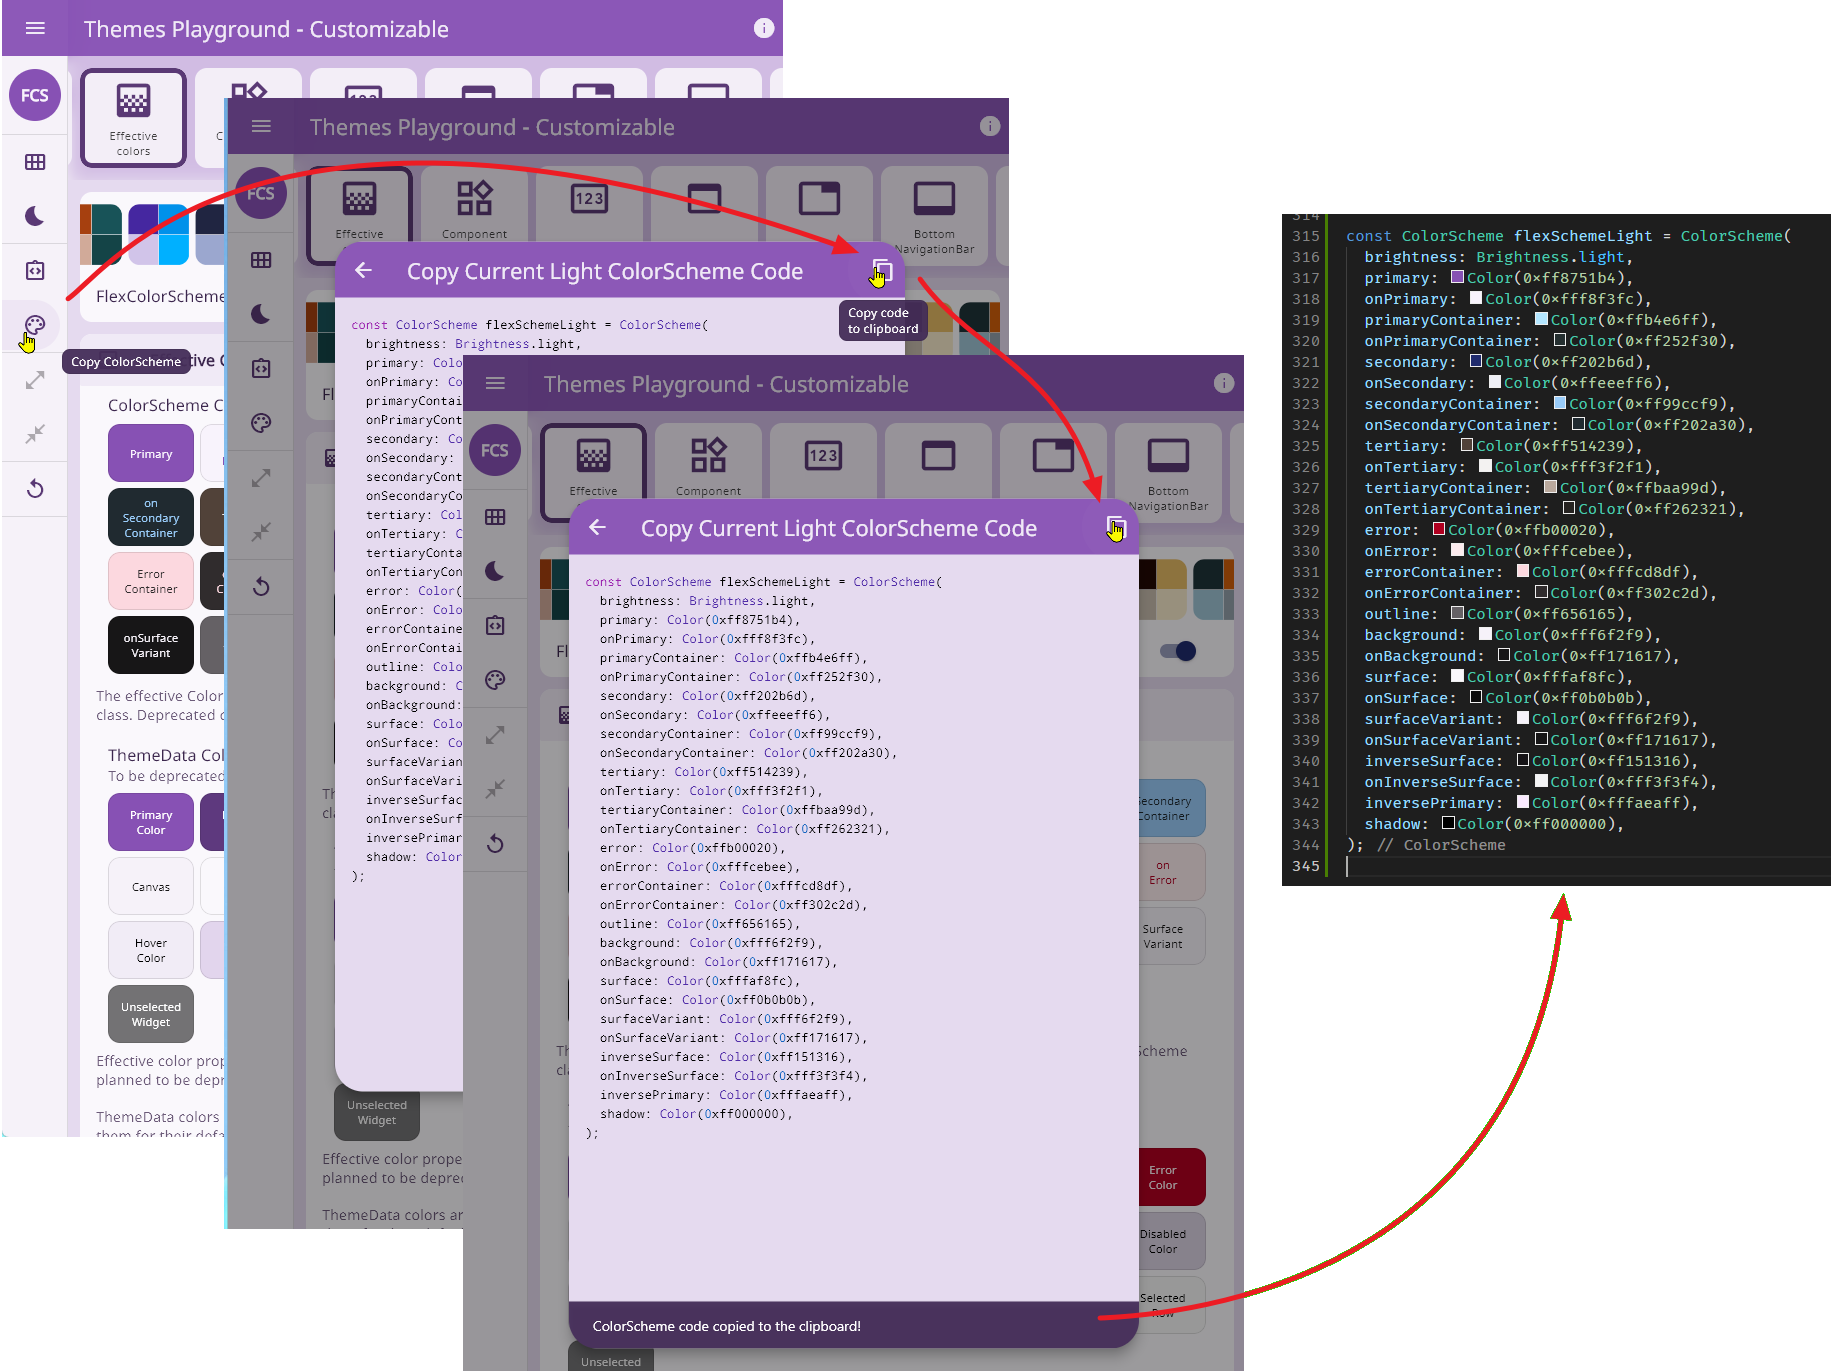The image size is (1831, 1371).
Task: Click 'Copy Current Light ColorScheme Code' front title
Action: click(838, 528)
